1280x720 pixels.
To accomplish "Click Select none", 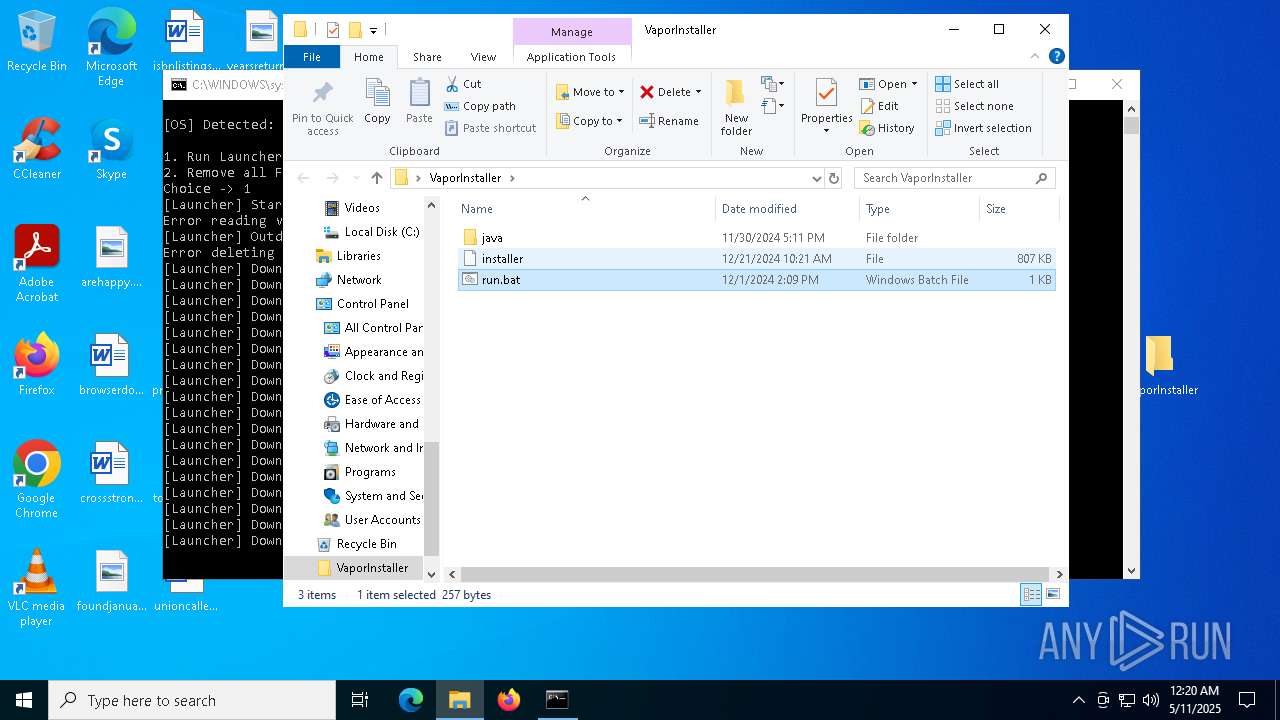I will tap(974, 106).
